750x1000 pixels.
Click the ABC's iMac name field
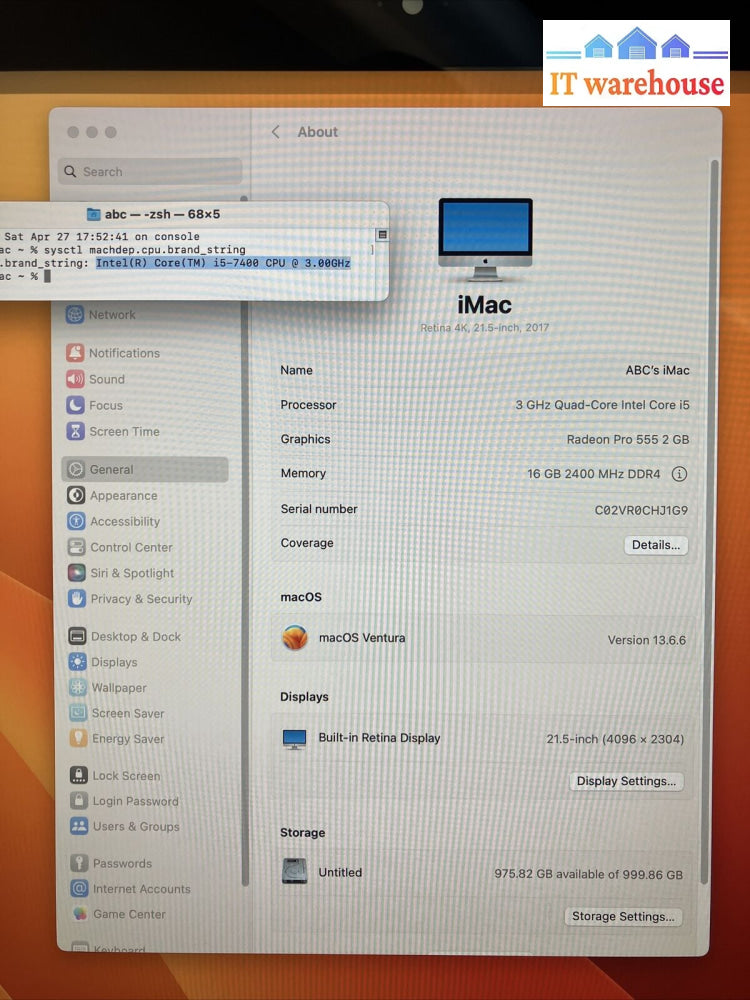click(657, 370)
